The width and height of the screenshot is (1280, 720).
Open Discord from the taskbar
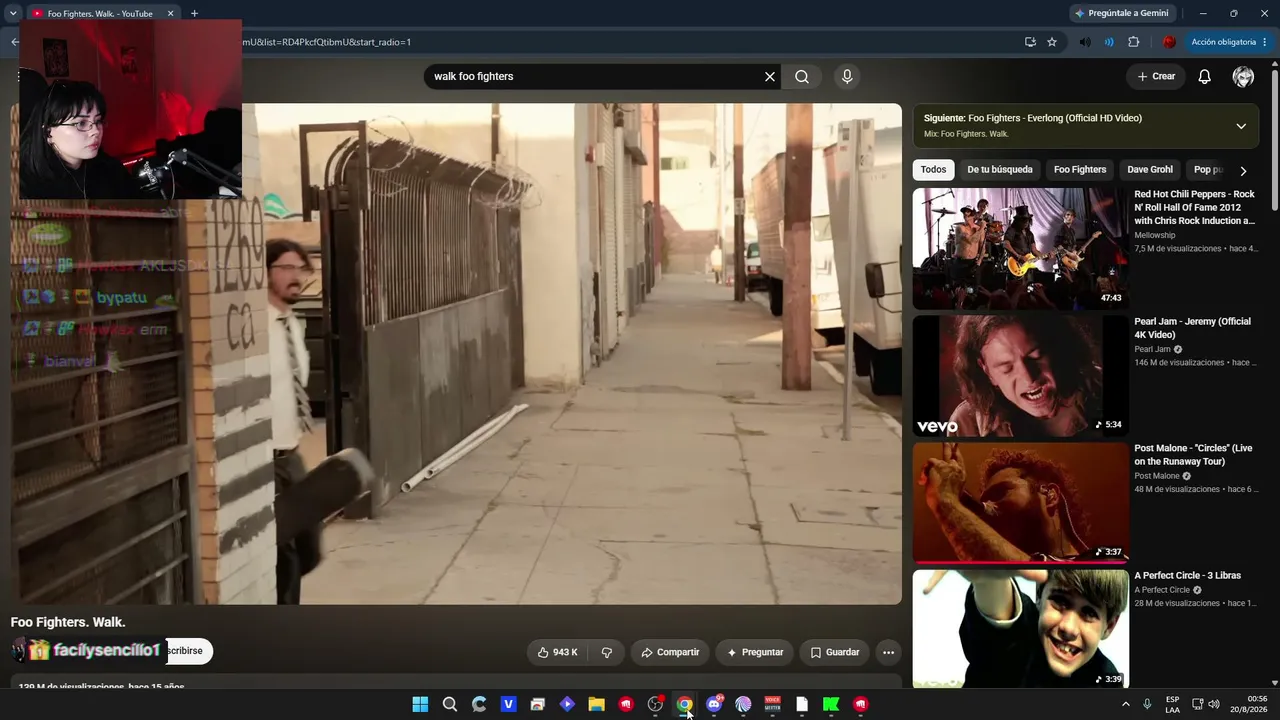tap(714, 705)
